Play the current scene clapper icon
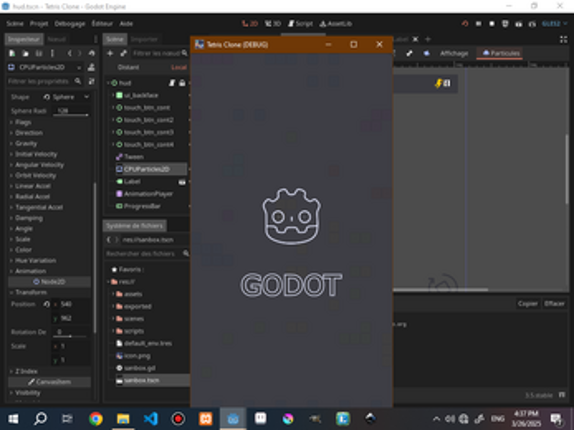 click(x=519, y=24)
